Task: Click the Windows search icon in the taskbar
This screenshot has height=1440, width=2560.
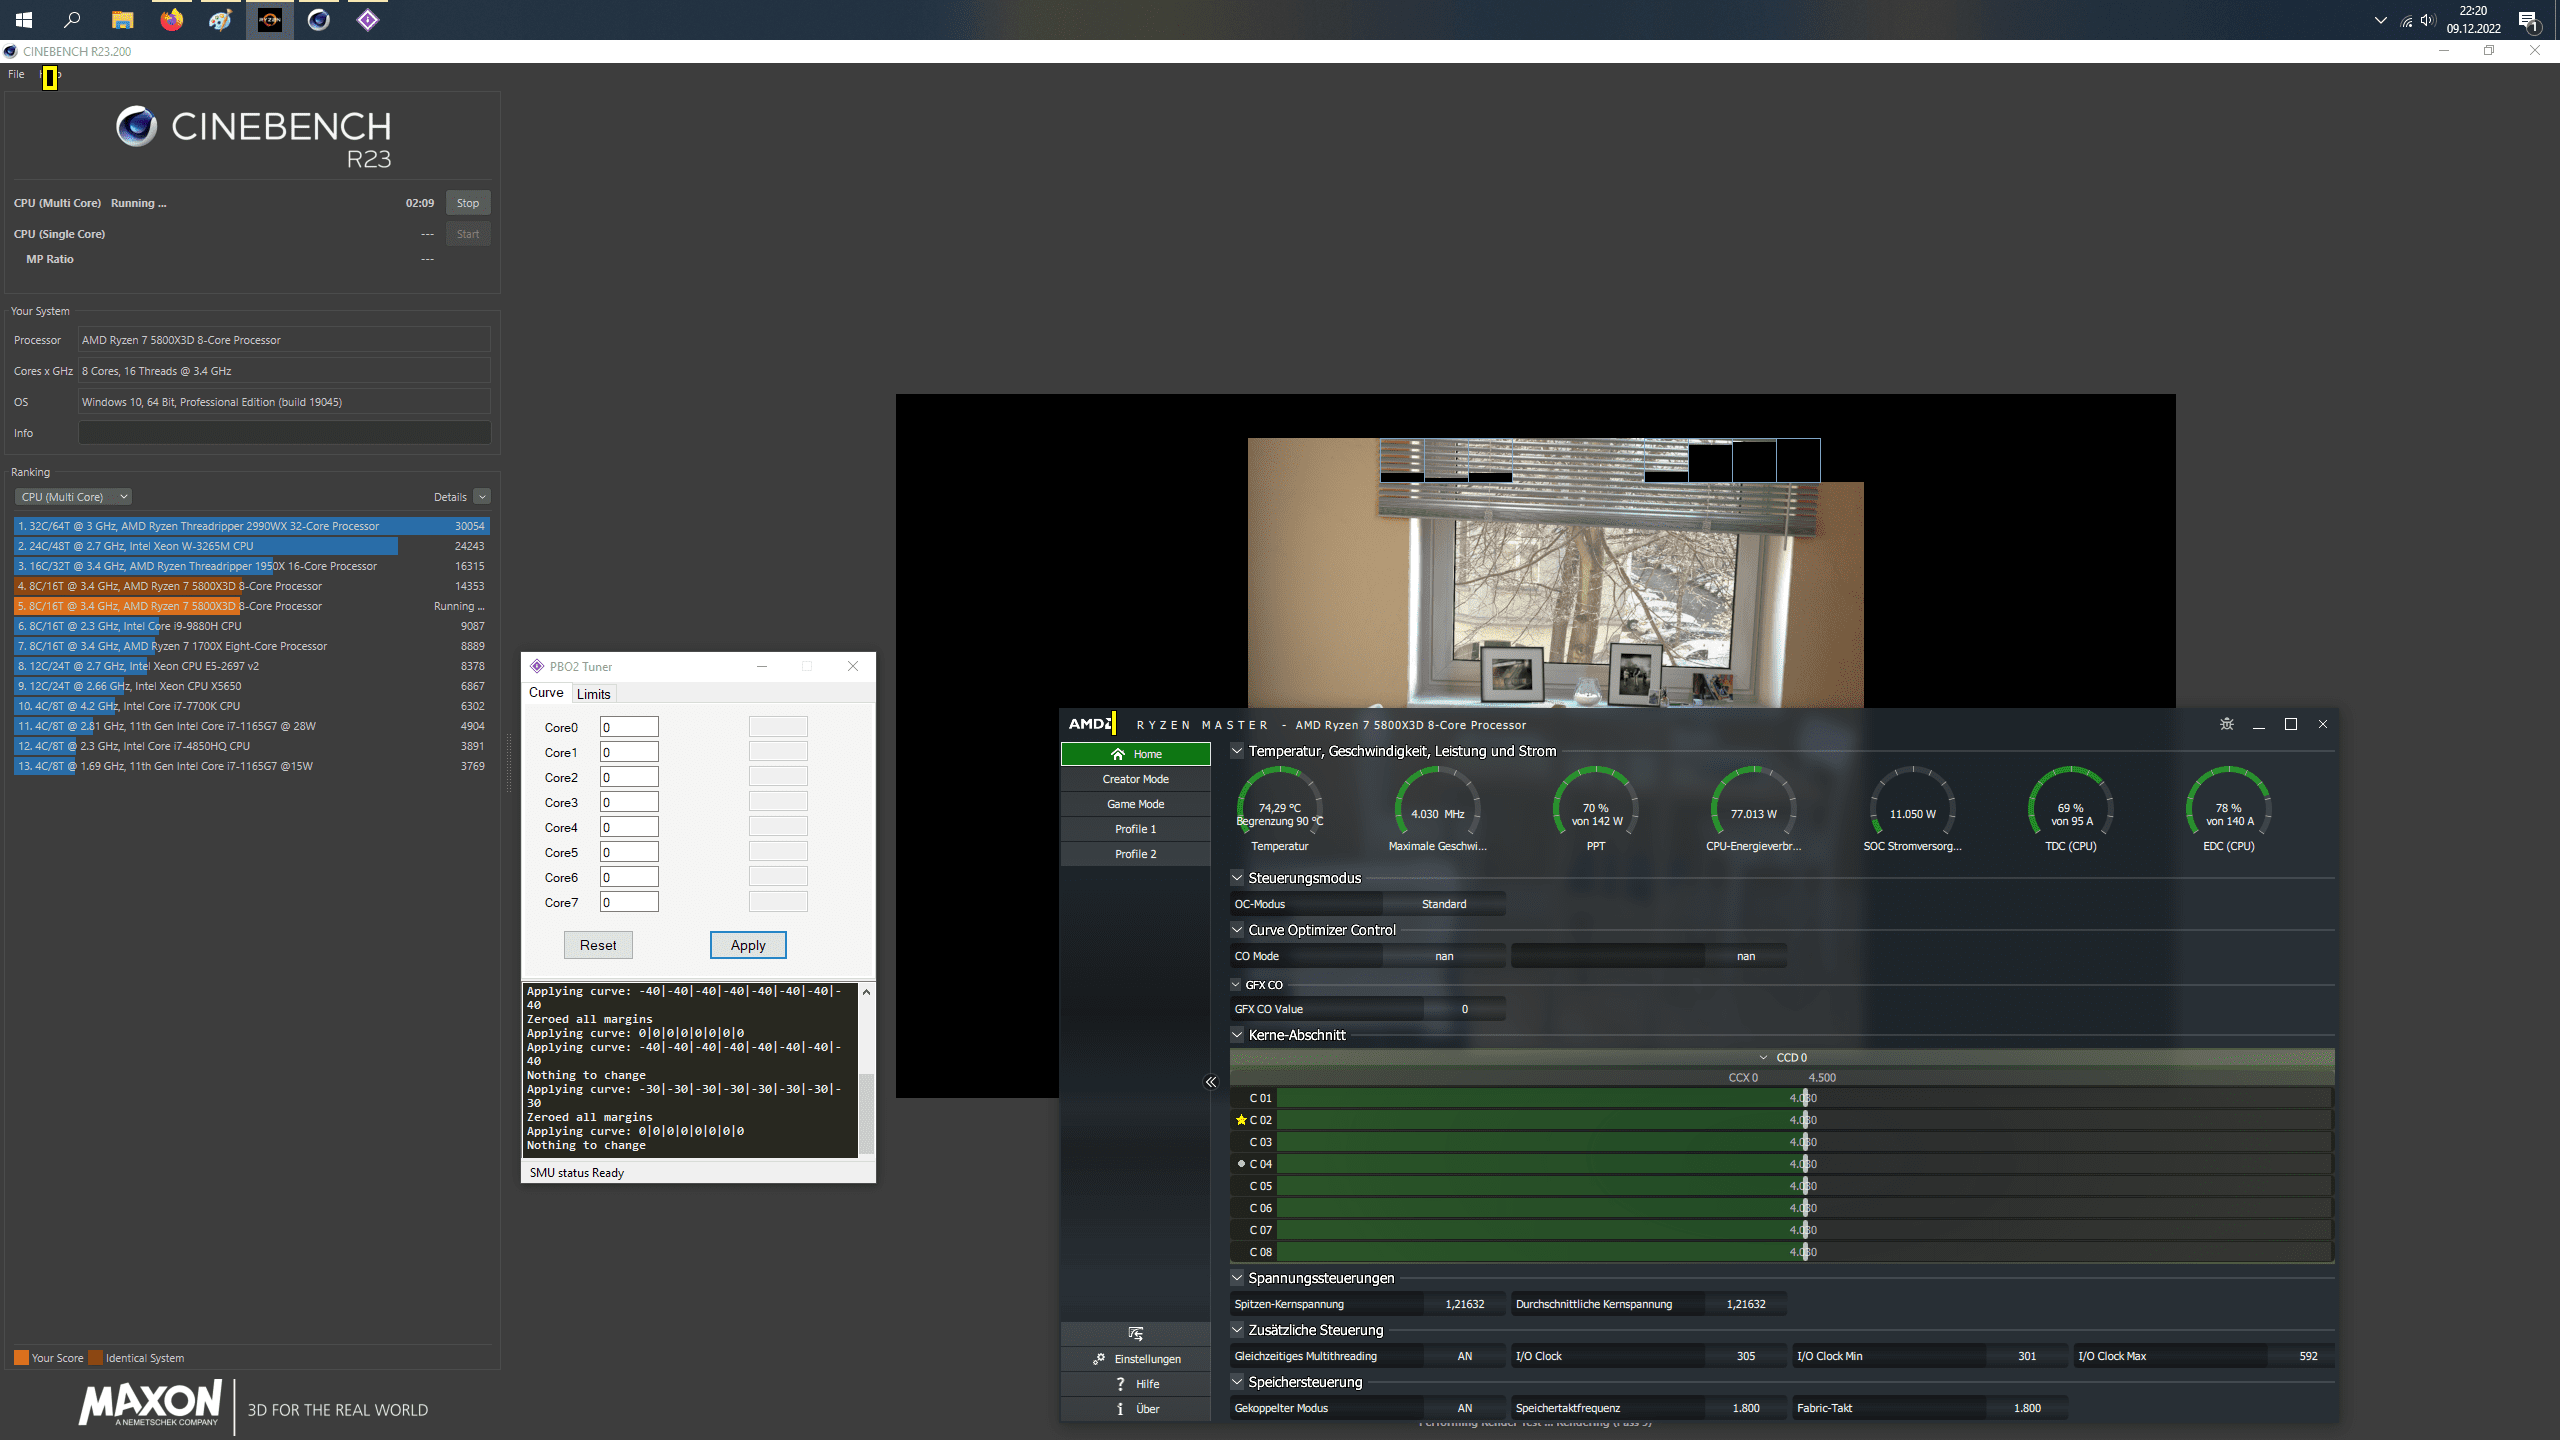Action: pos(72,20)
